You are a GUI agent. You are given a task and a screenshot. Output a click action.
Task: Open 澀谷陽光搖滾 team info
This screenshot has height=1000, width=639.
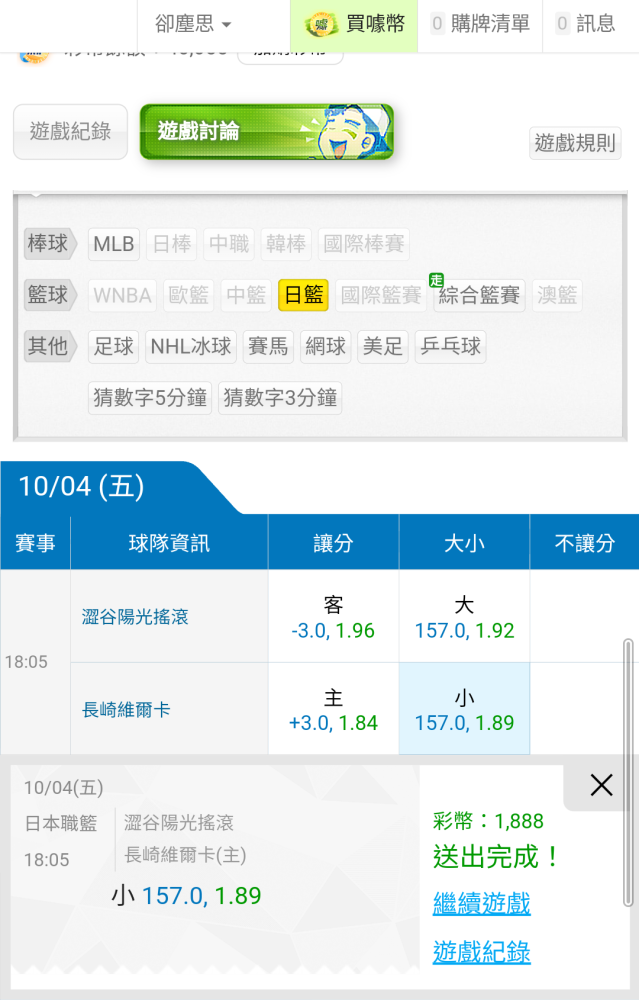click(x=135, y=617)
